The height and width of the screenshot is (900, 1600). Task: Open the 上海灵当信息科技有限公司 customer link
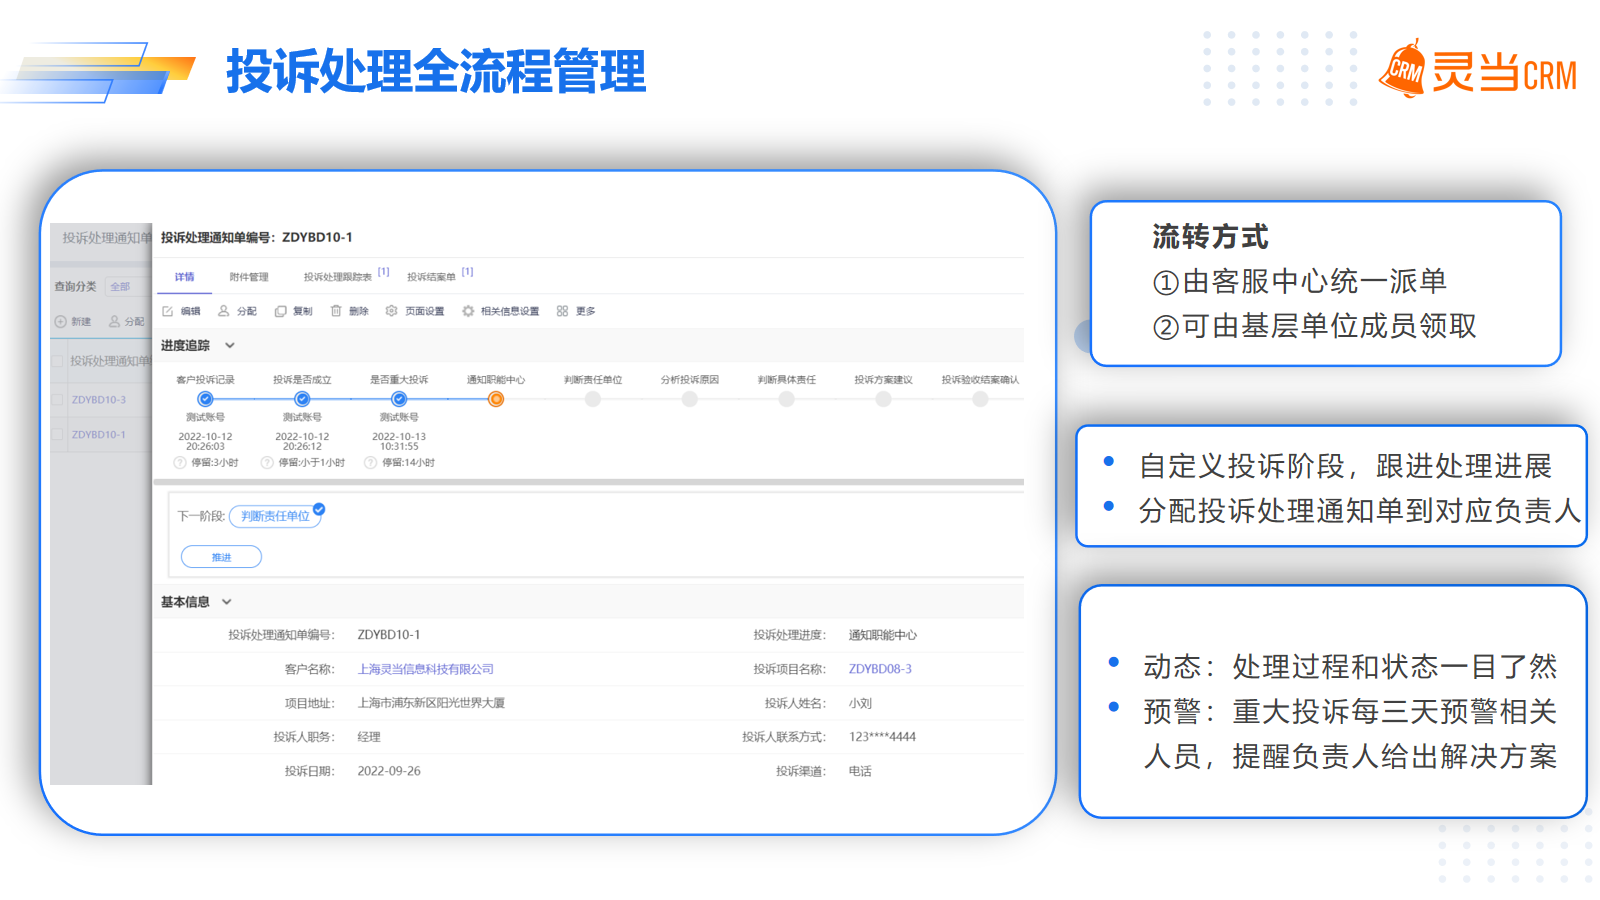click(426, 669)
